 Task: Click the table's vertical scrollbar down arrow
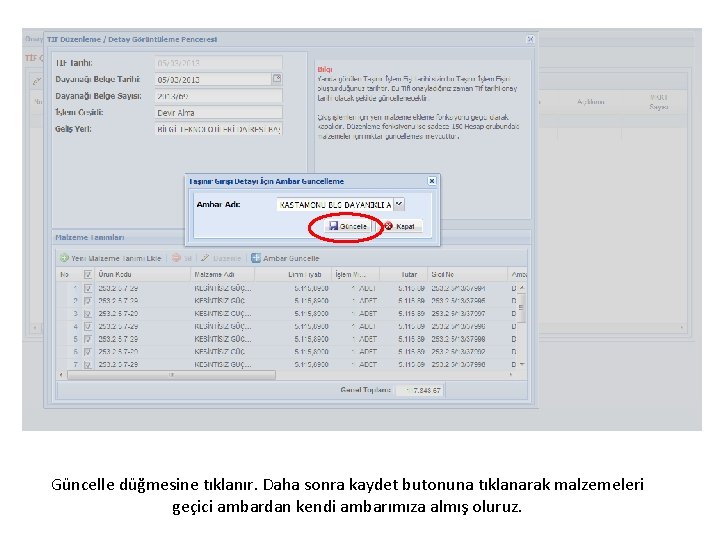pos(522,364)
